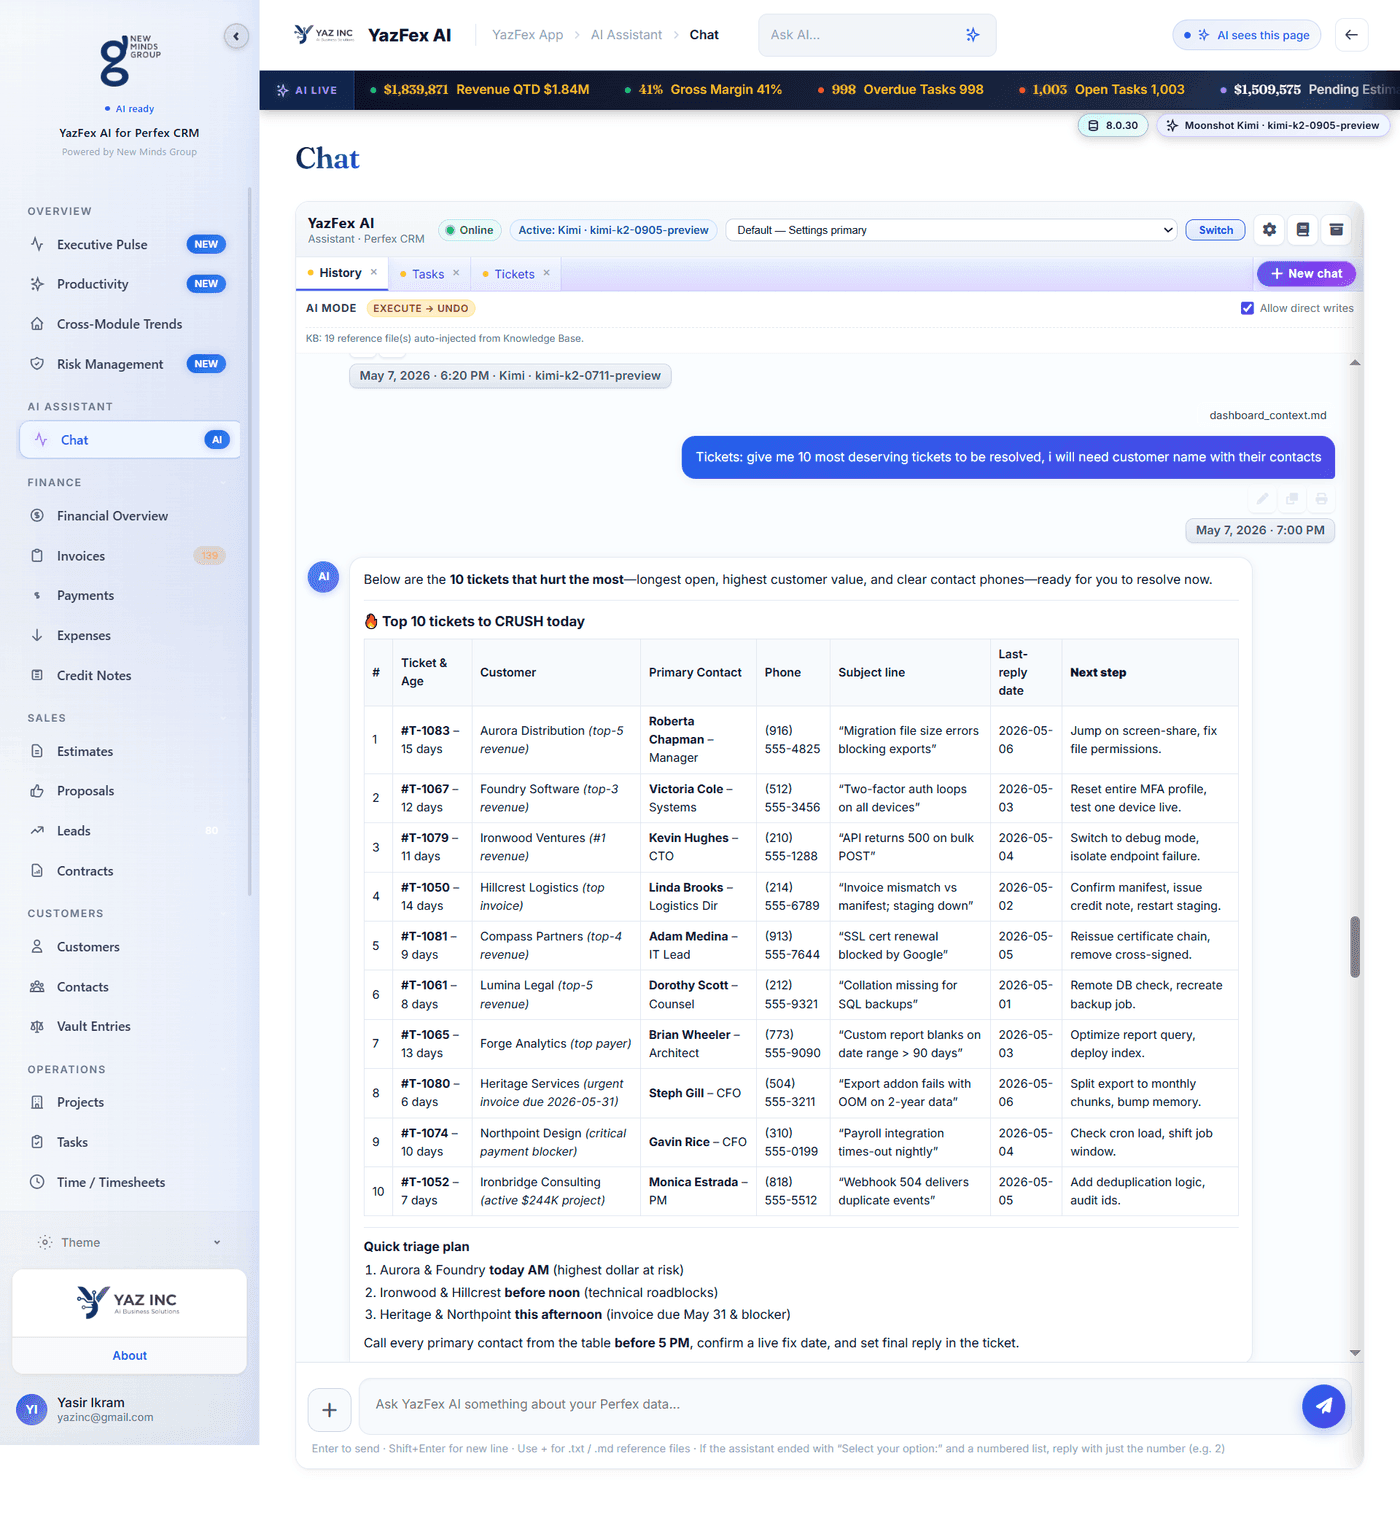Close the Tickets chat tab

(547, 273)
